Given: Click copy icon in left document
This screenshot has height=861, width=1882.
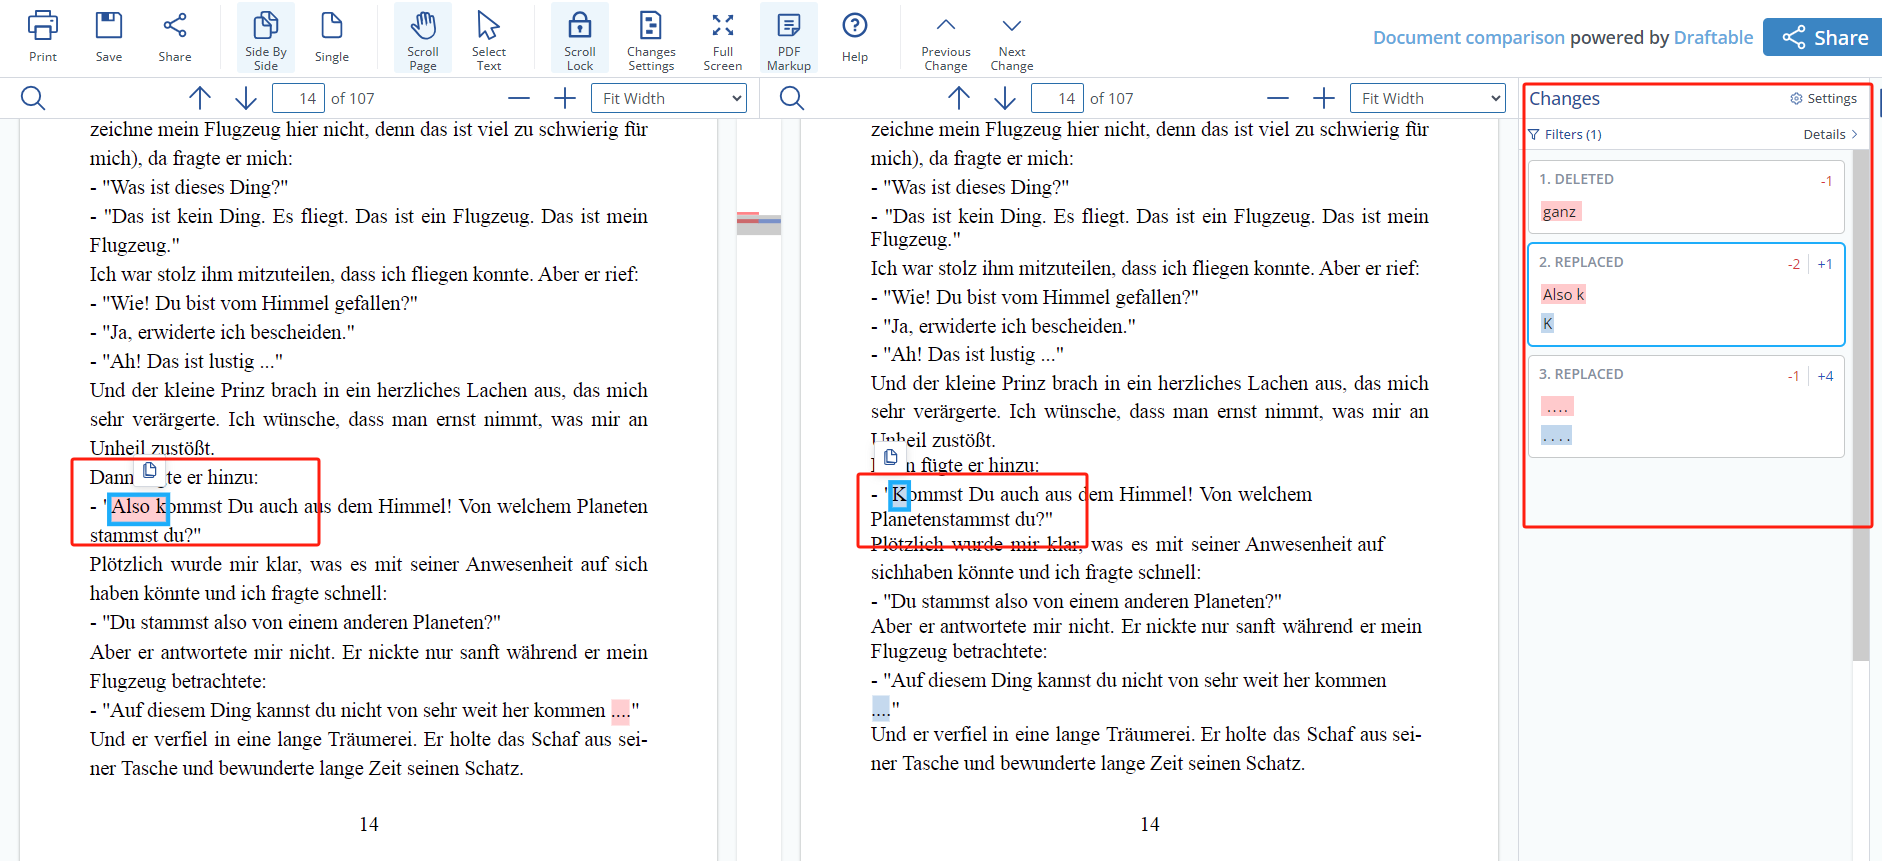Looking at the screenshot, I should 150,470.
